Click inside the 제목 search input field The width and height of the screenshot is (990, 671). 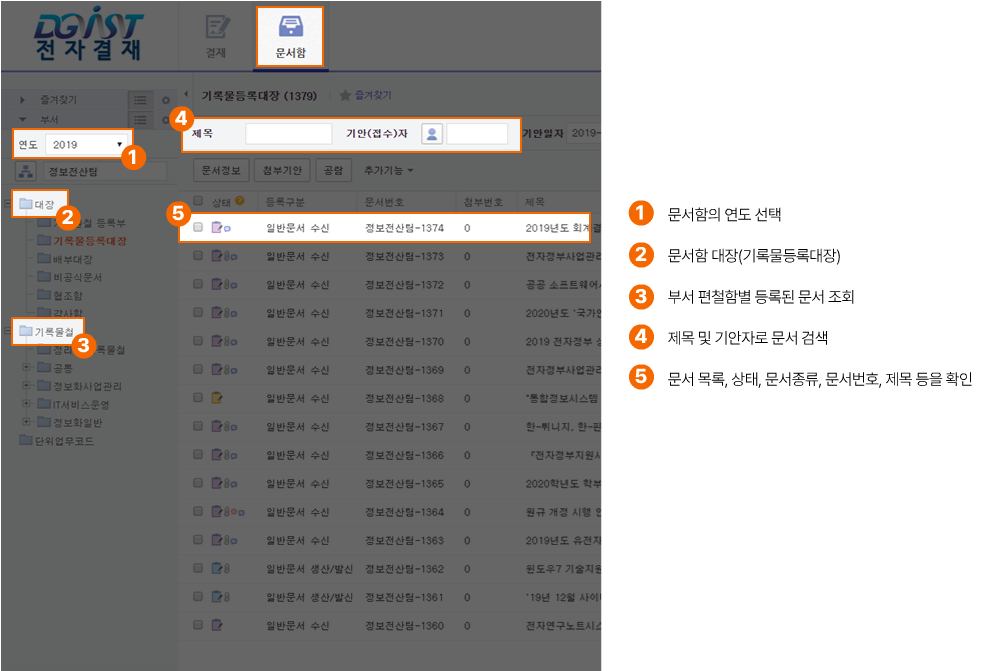[x=290, y=132]
